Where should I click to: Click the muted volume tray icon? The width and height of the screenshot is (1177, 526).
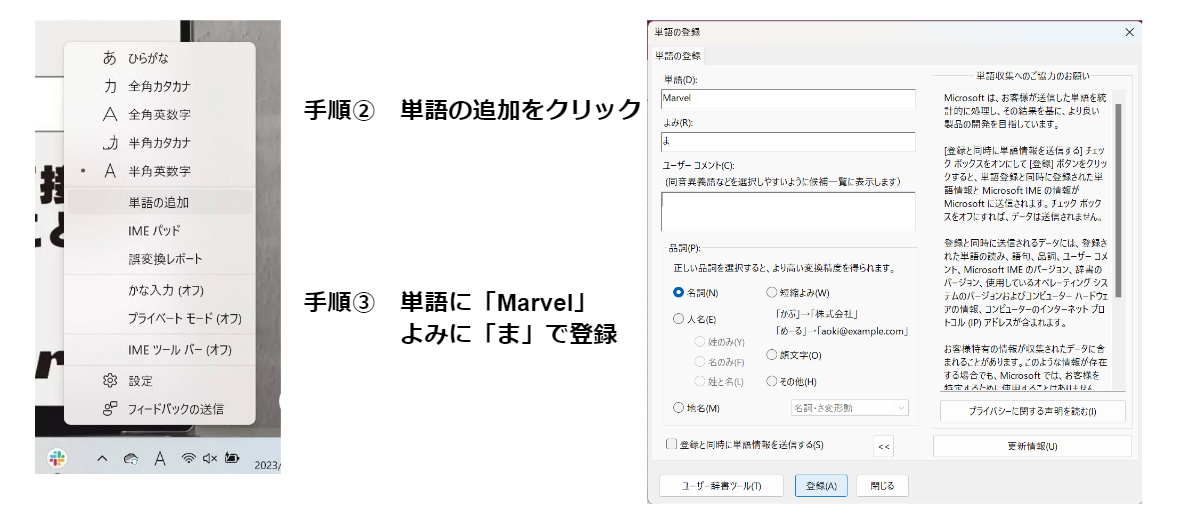click(209, 458)
